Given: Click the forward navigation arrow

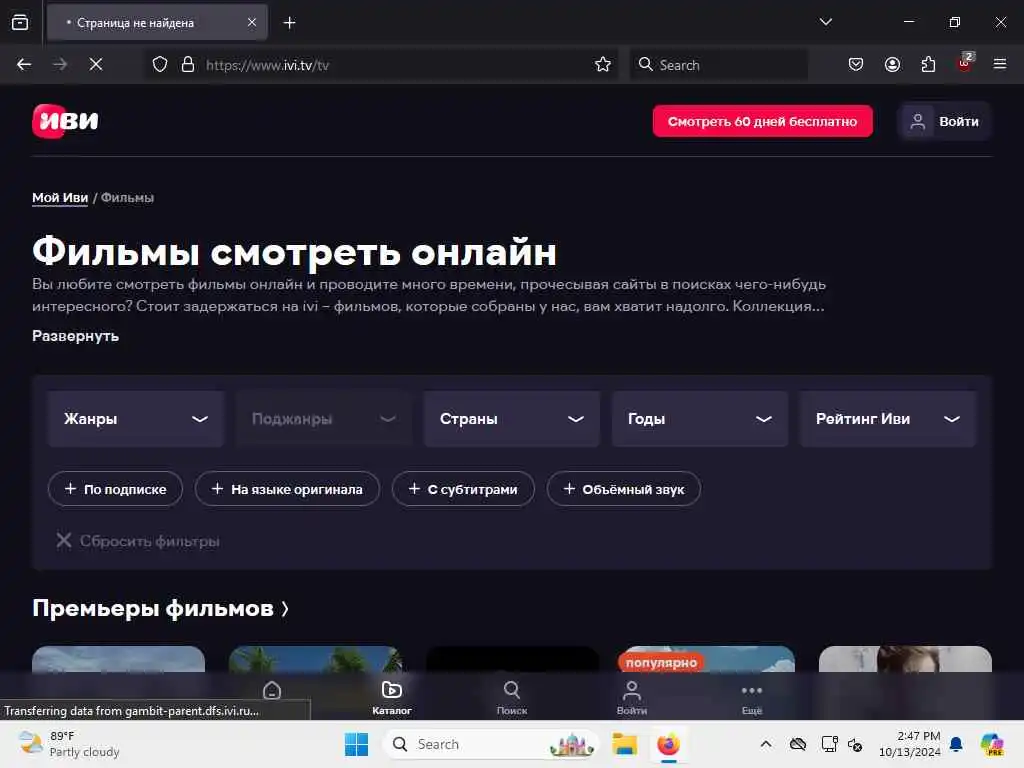Looking at the screenshot, I should [60, 64].
